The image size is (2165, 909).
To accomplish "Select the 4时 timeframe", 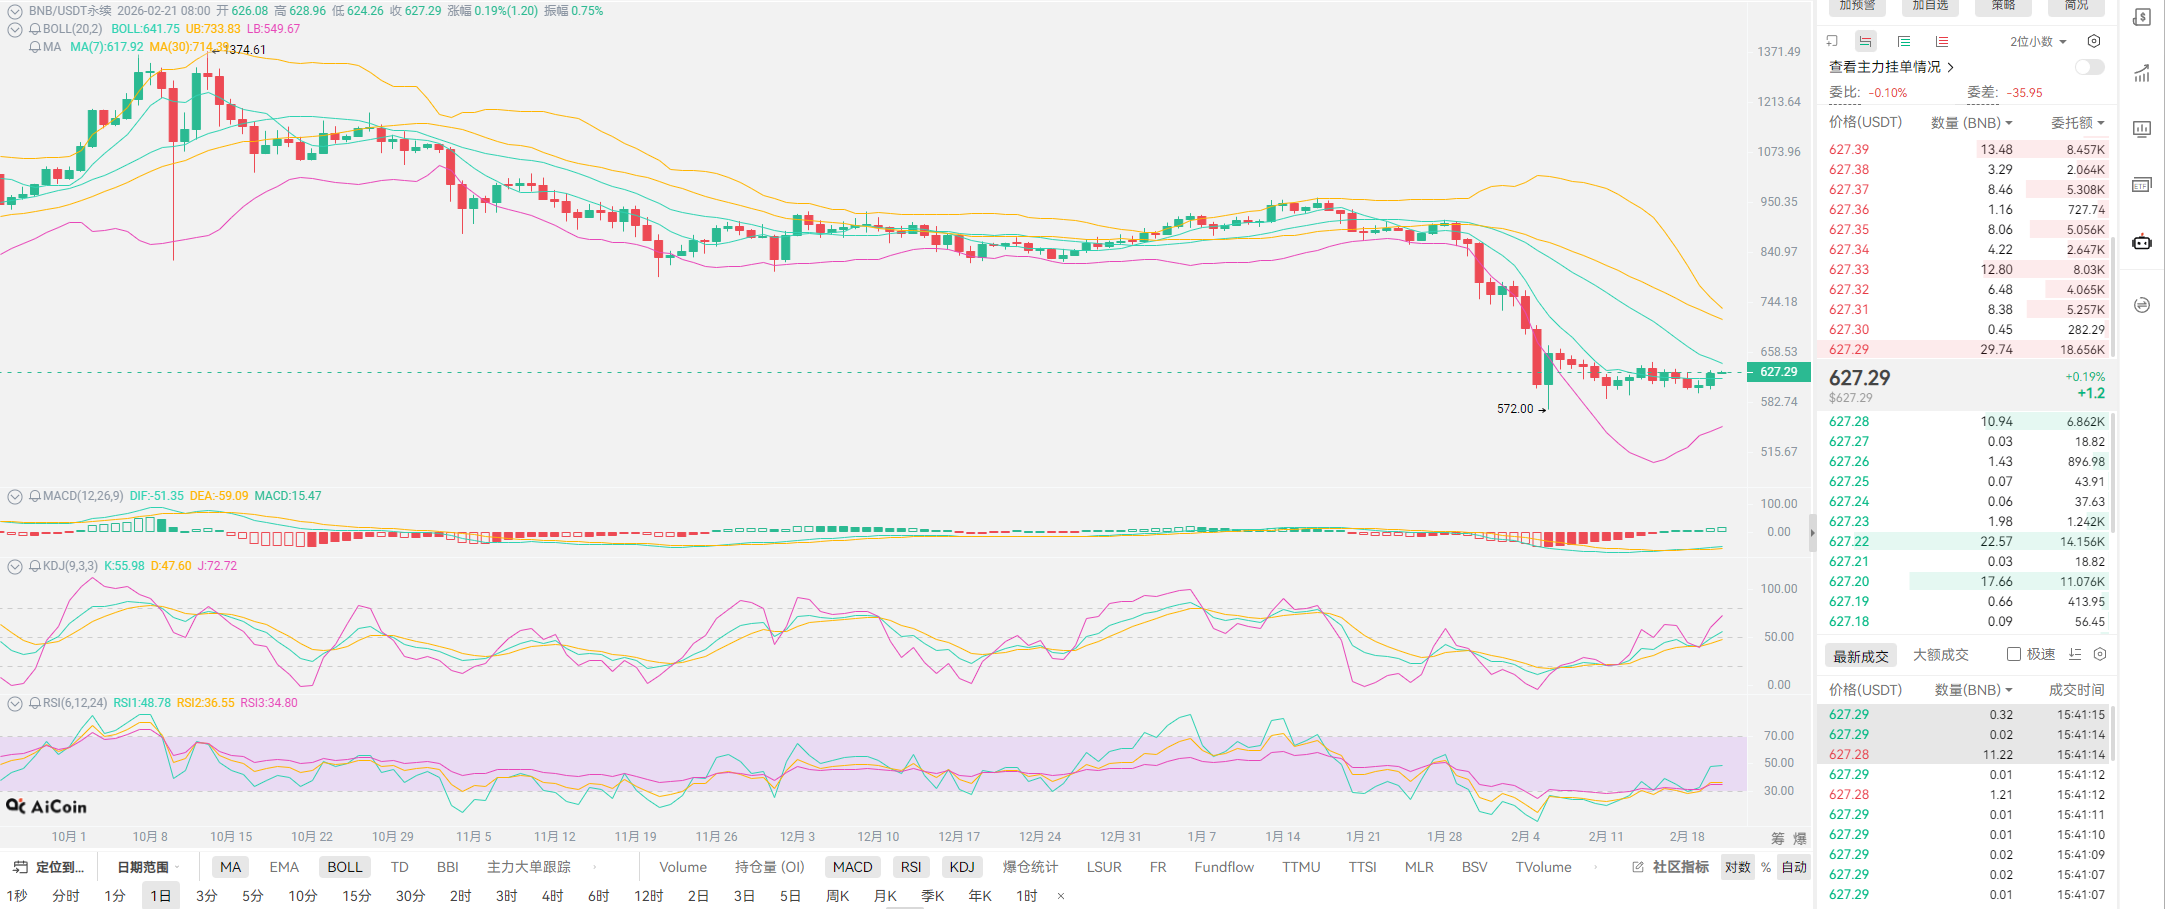I will click(552, 896).
